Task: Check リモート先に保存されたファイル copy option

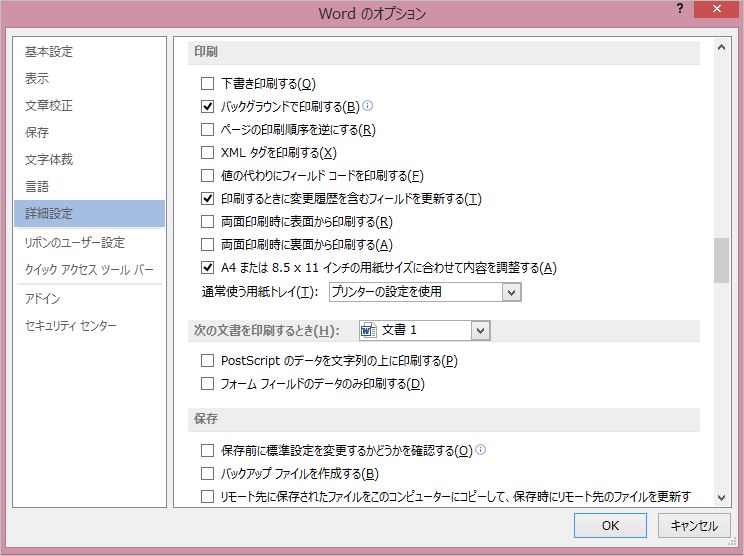Action: tap(207, 497)
